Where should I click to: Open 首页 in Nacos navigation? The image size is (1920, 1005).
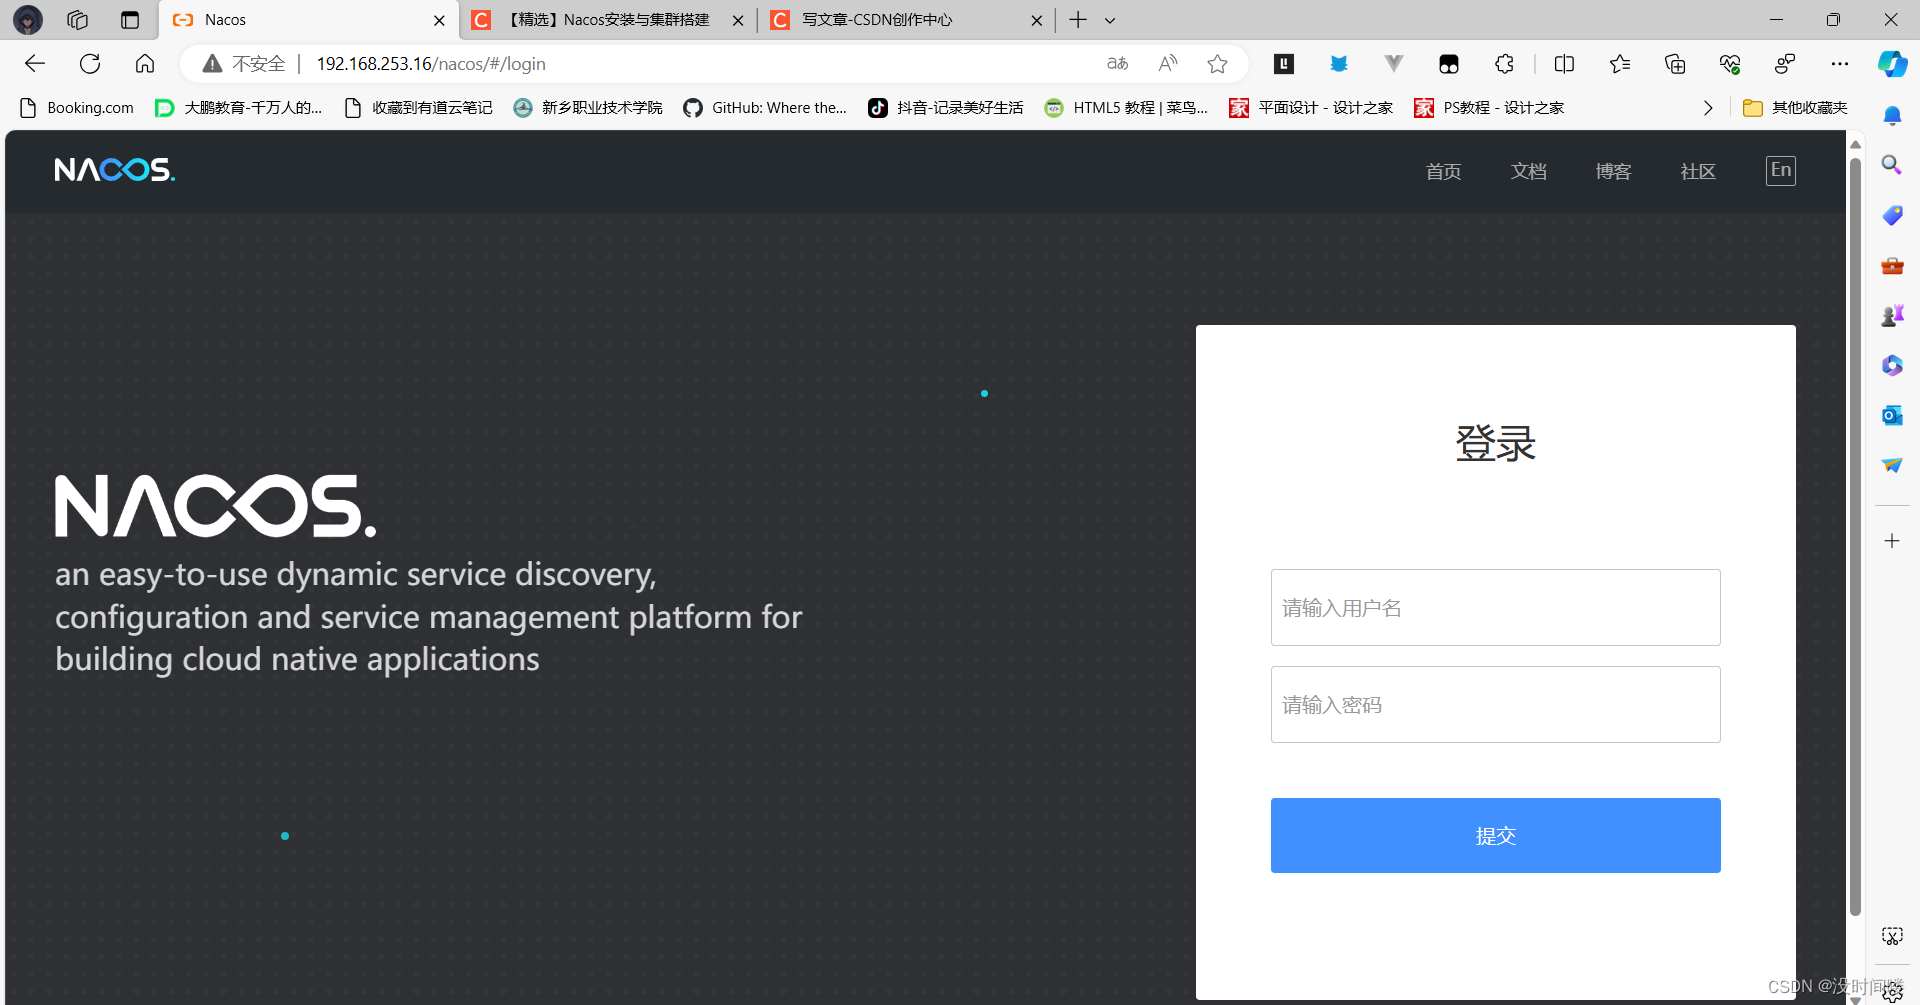point(1443,172)
